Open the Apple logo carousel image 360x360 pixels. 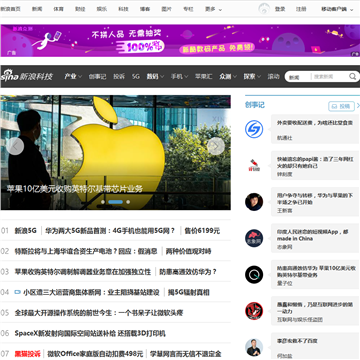(x=115, y=153)
